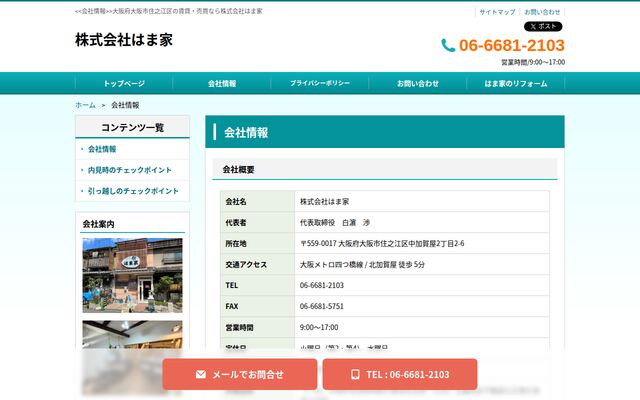Select 会社情報 in navigation bar

coord(222,83)
